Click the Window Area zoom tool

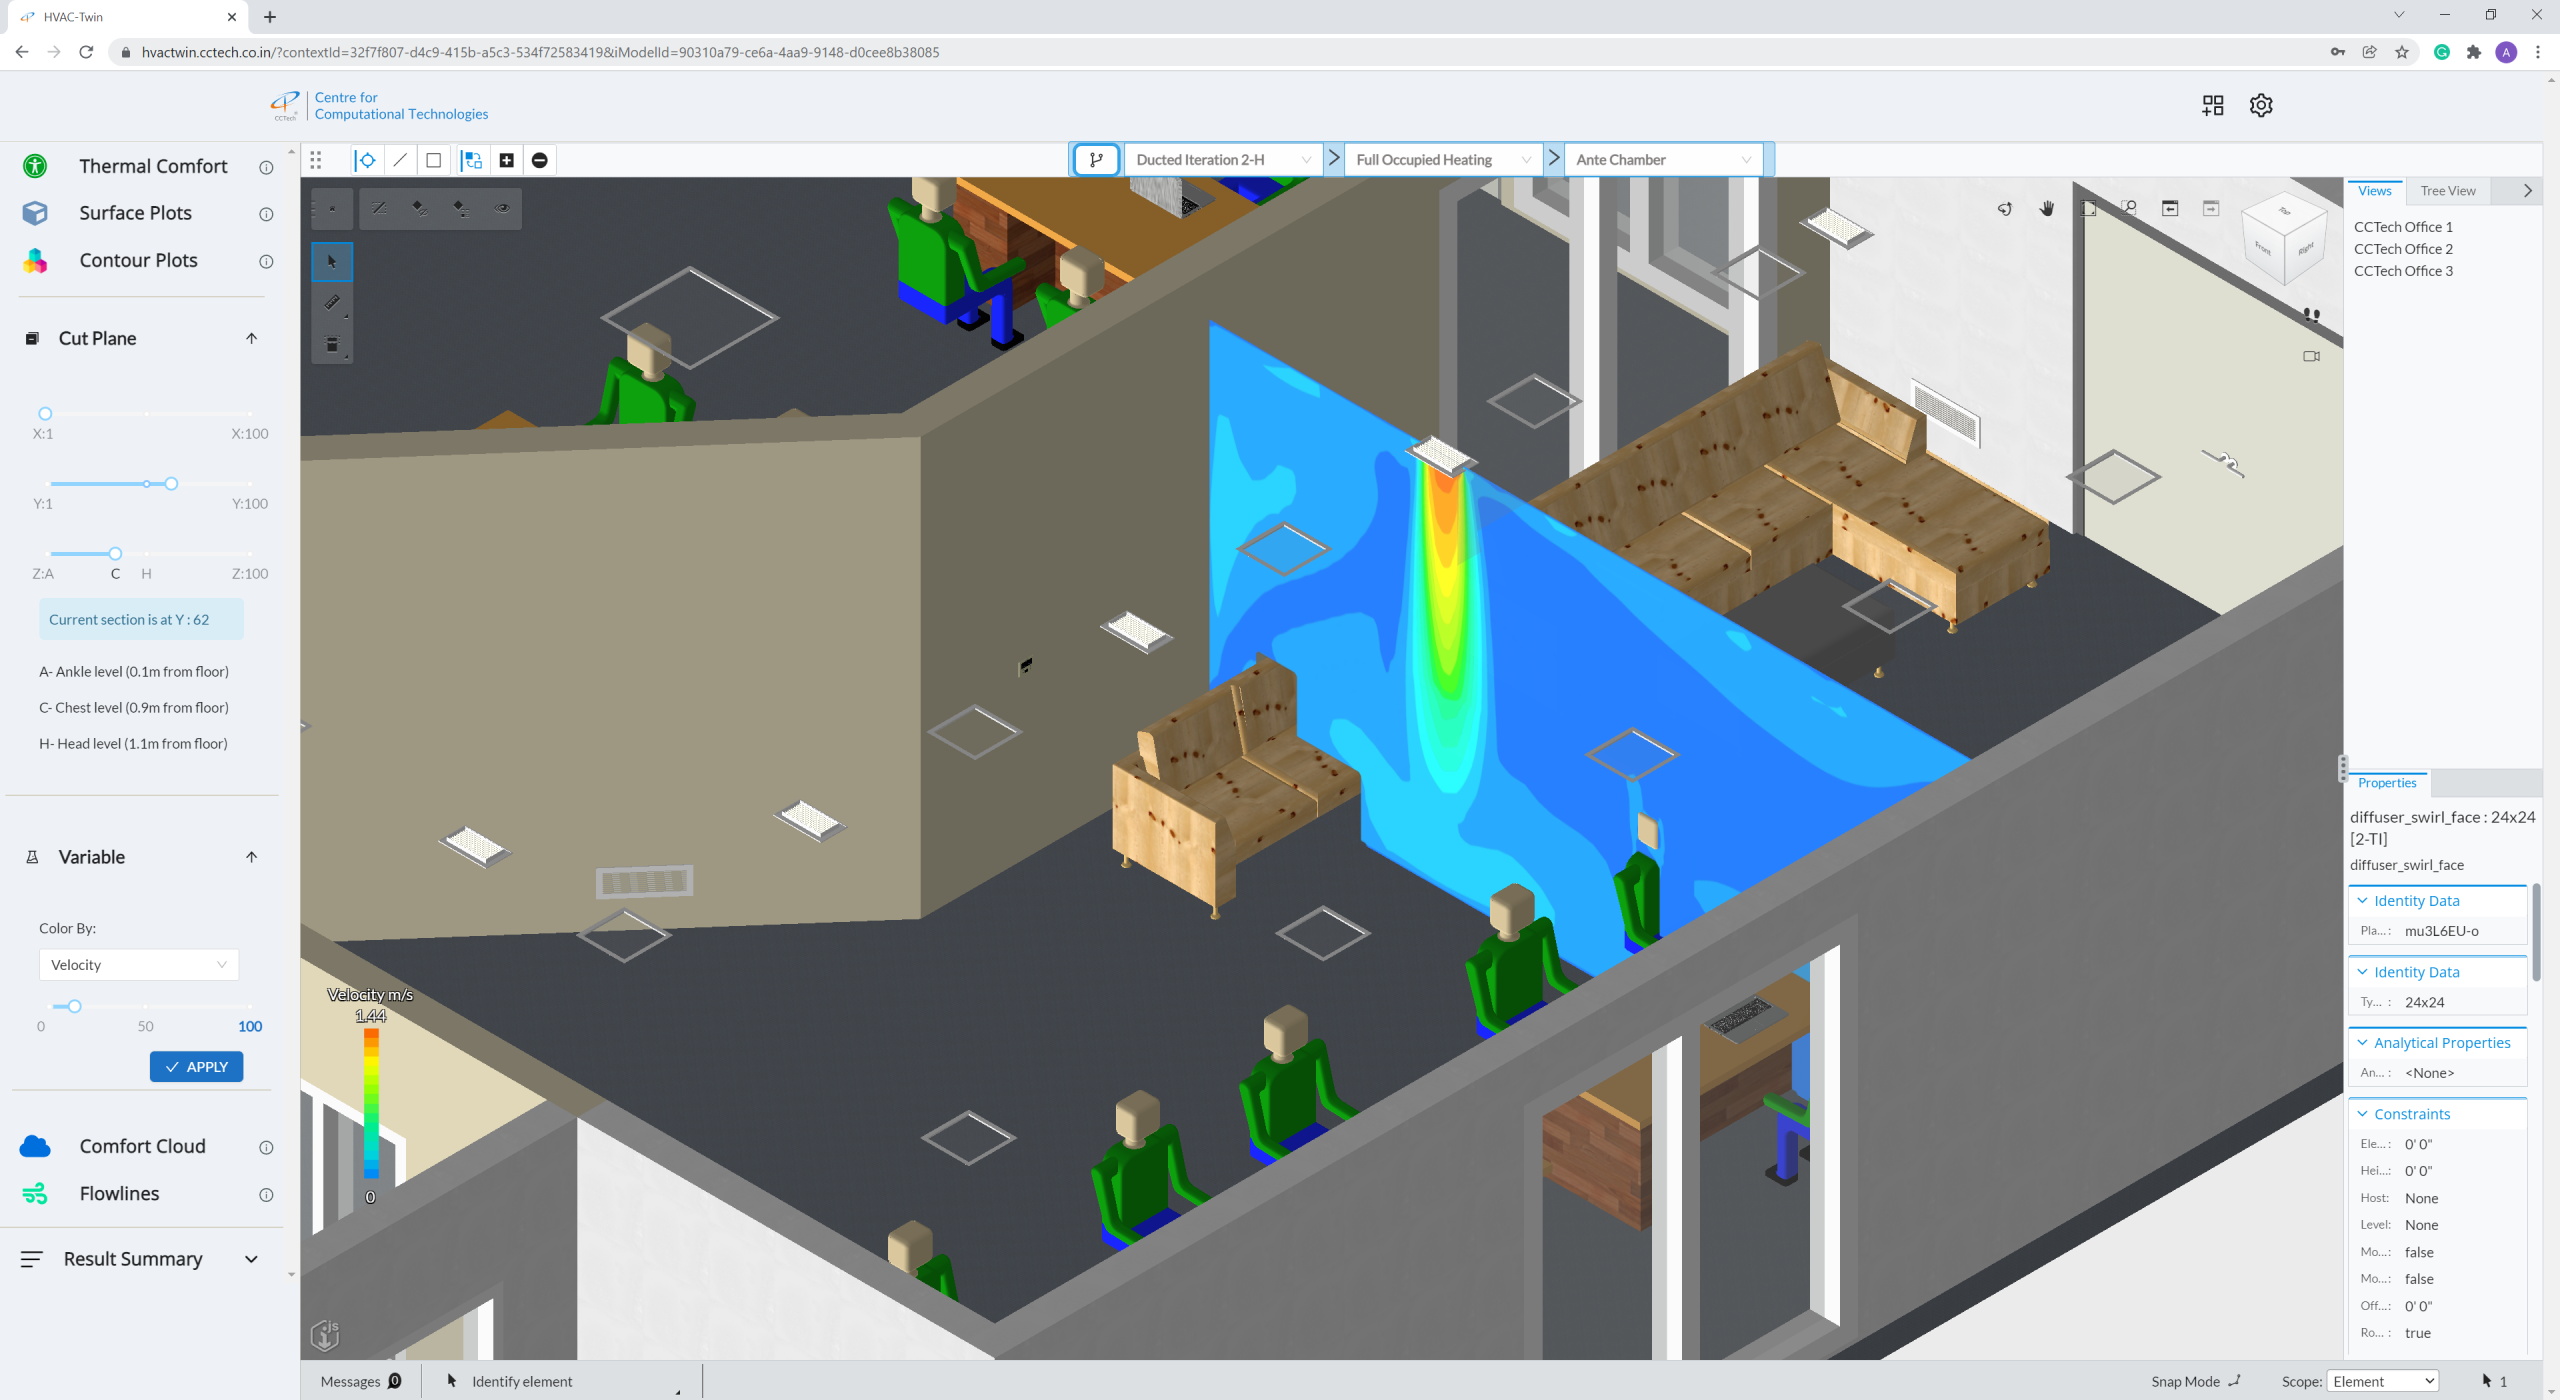pyautogui.click(x=2129, y=208)
